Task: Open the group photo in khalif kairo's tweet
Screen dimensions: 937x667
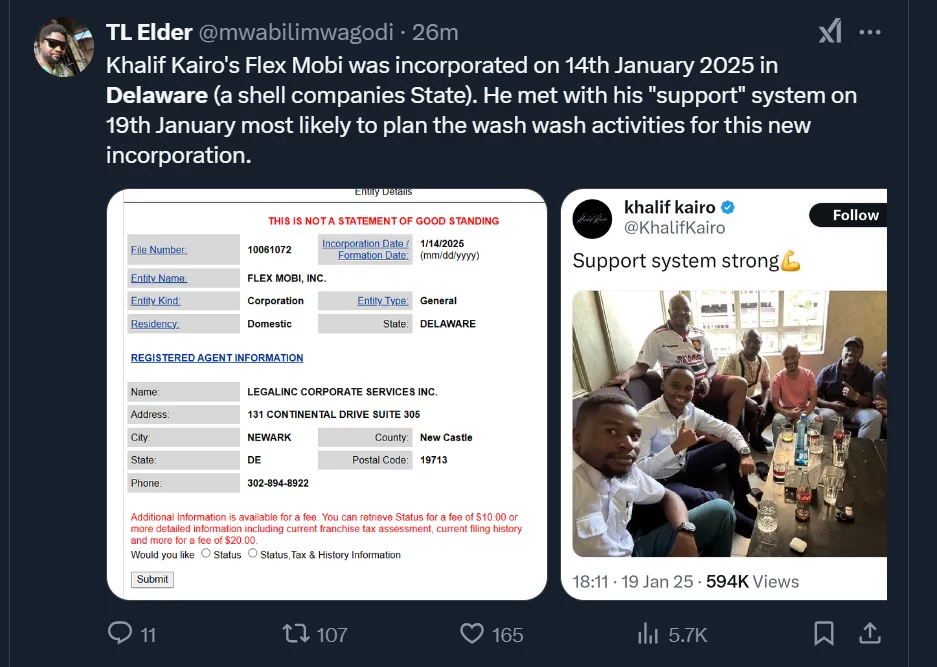Action: (730, 424)
